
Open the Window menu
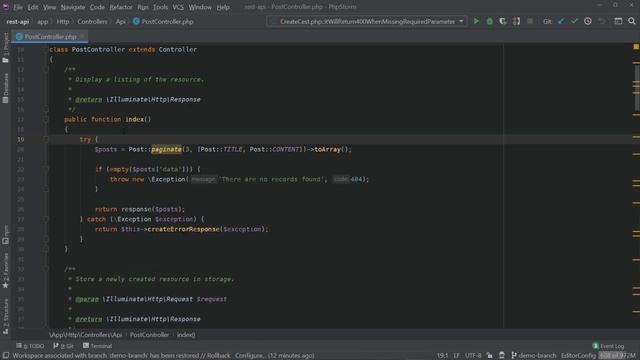tap(200, 7)
